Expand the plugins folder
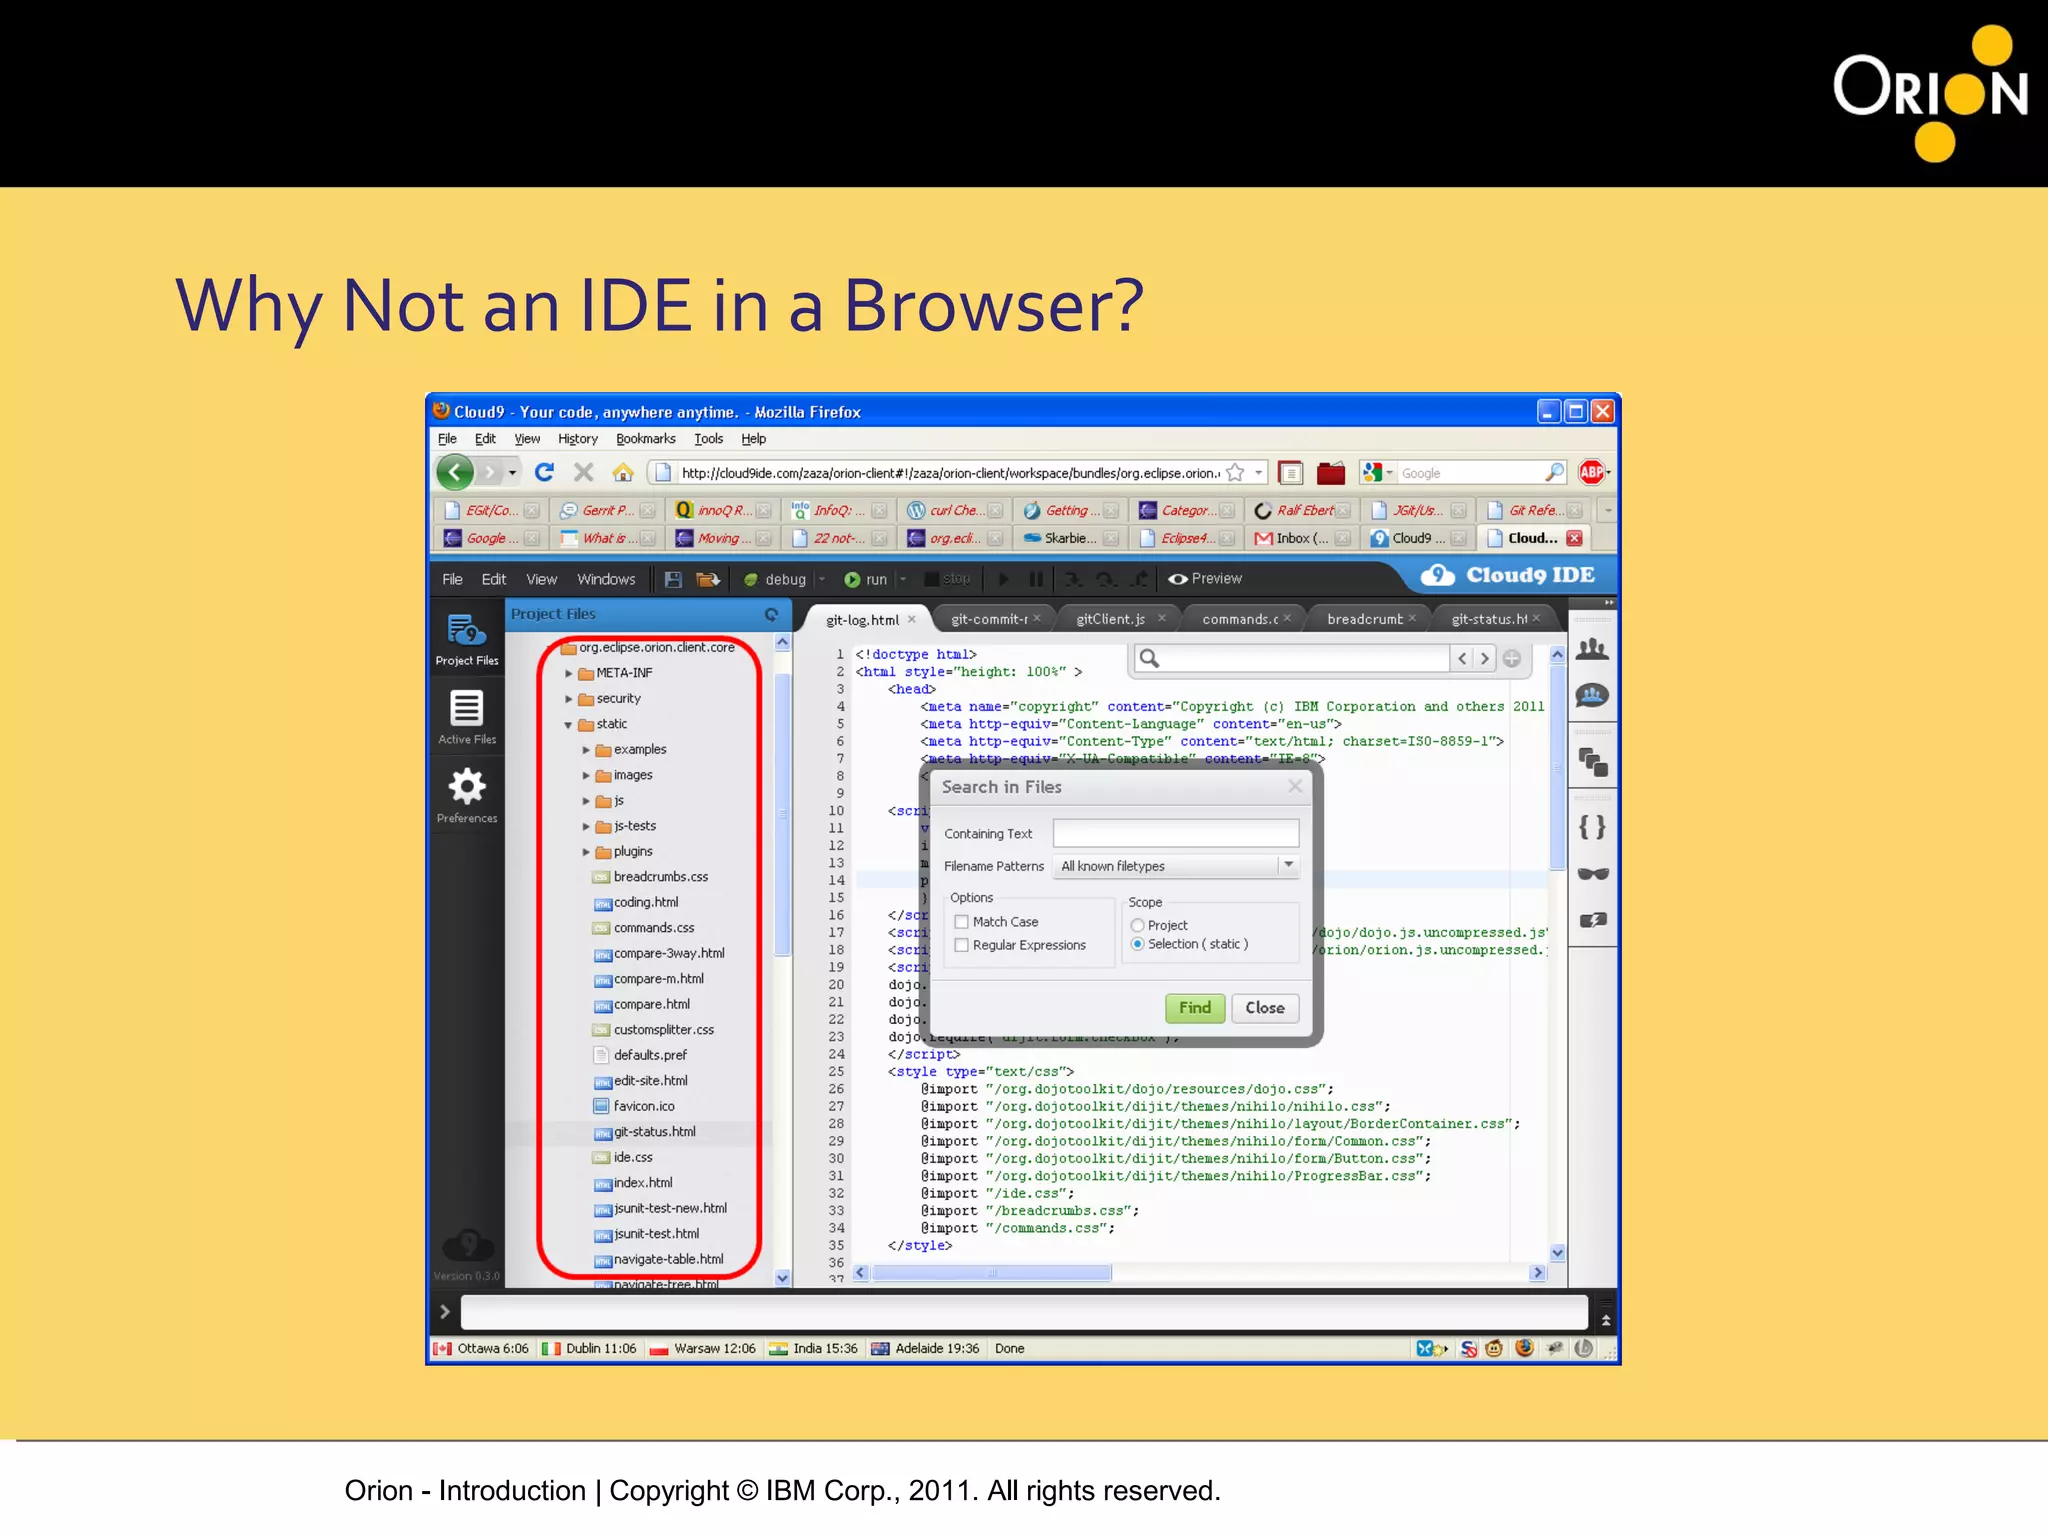Screen dimensions: 2048x1536 click(586, 852)
